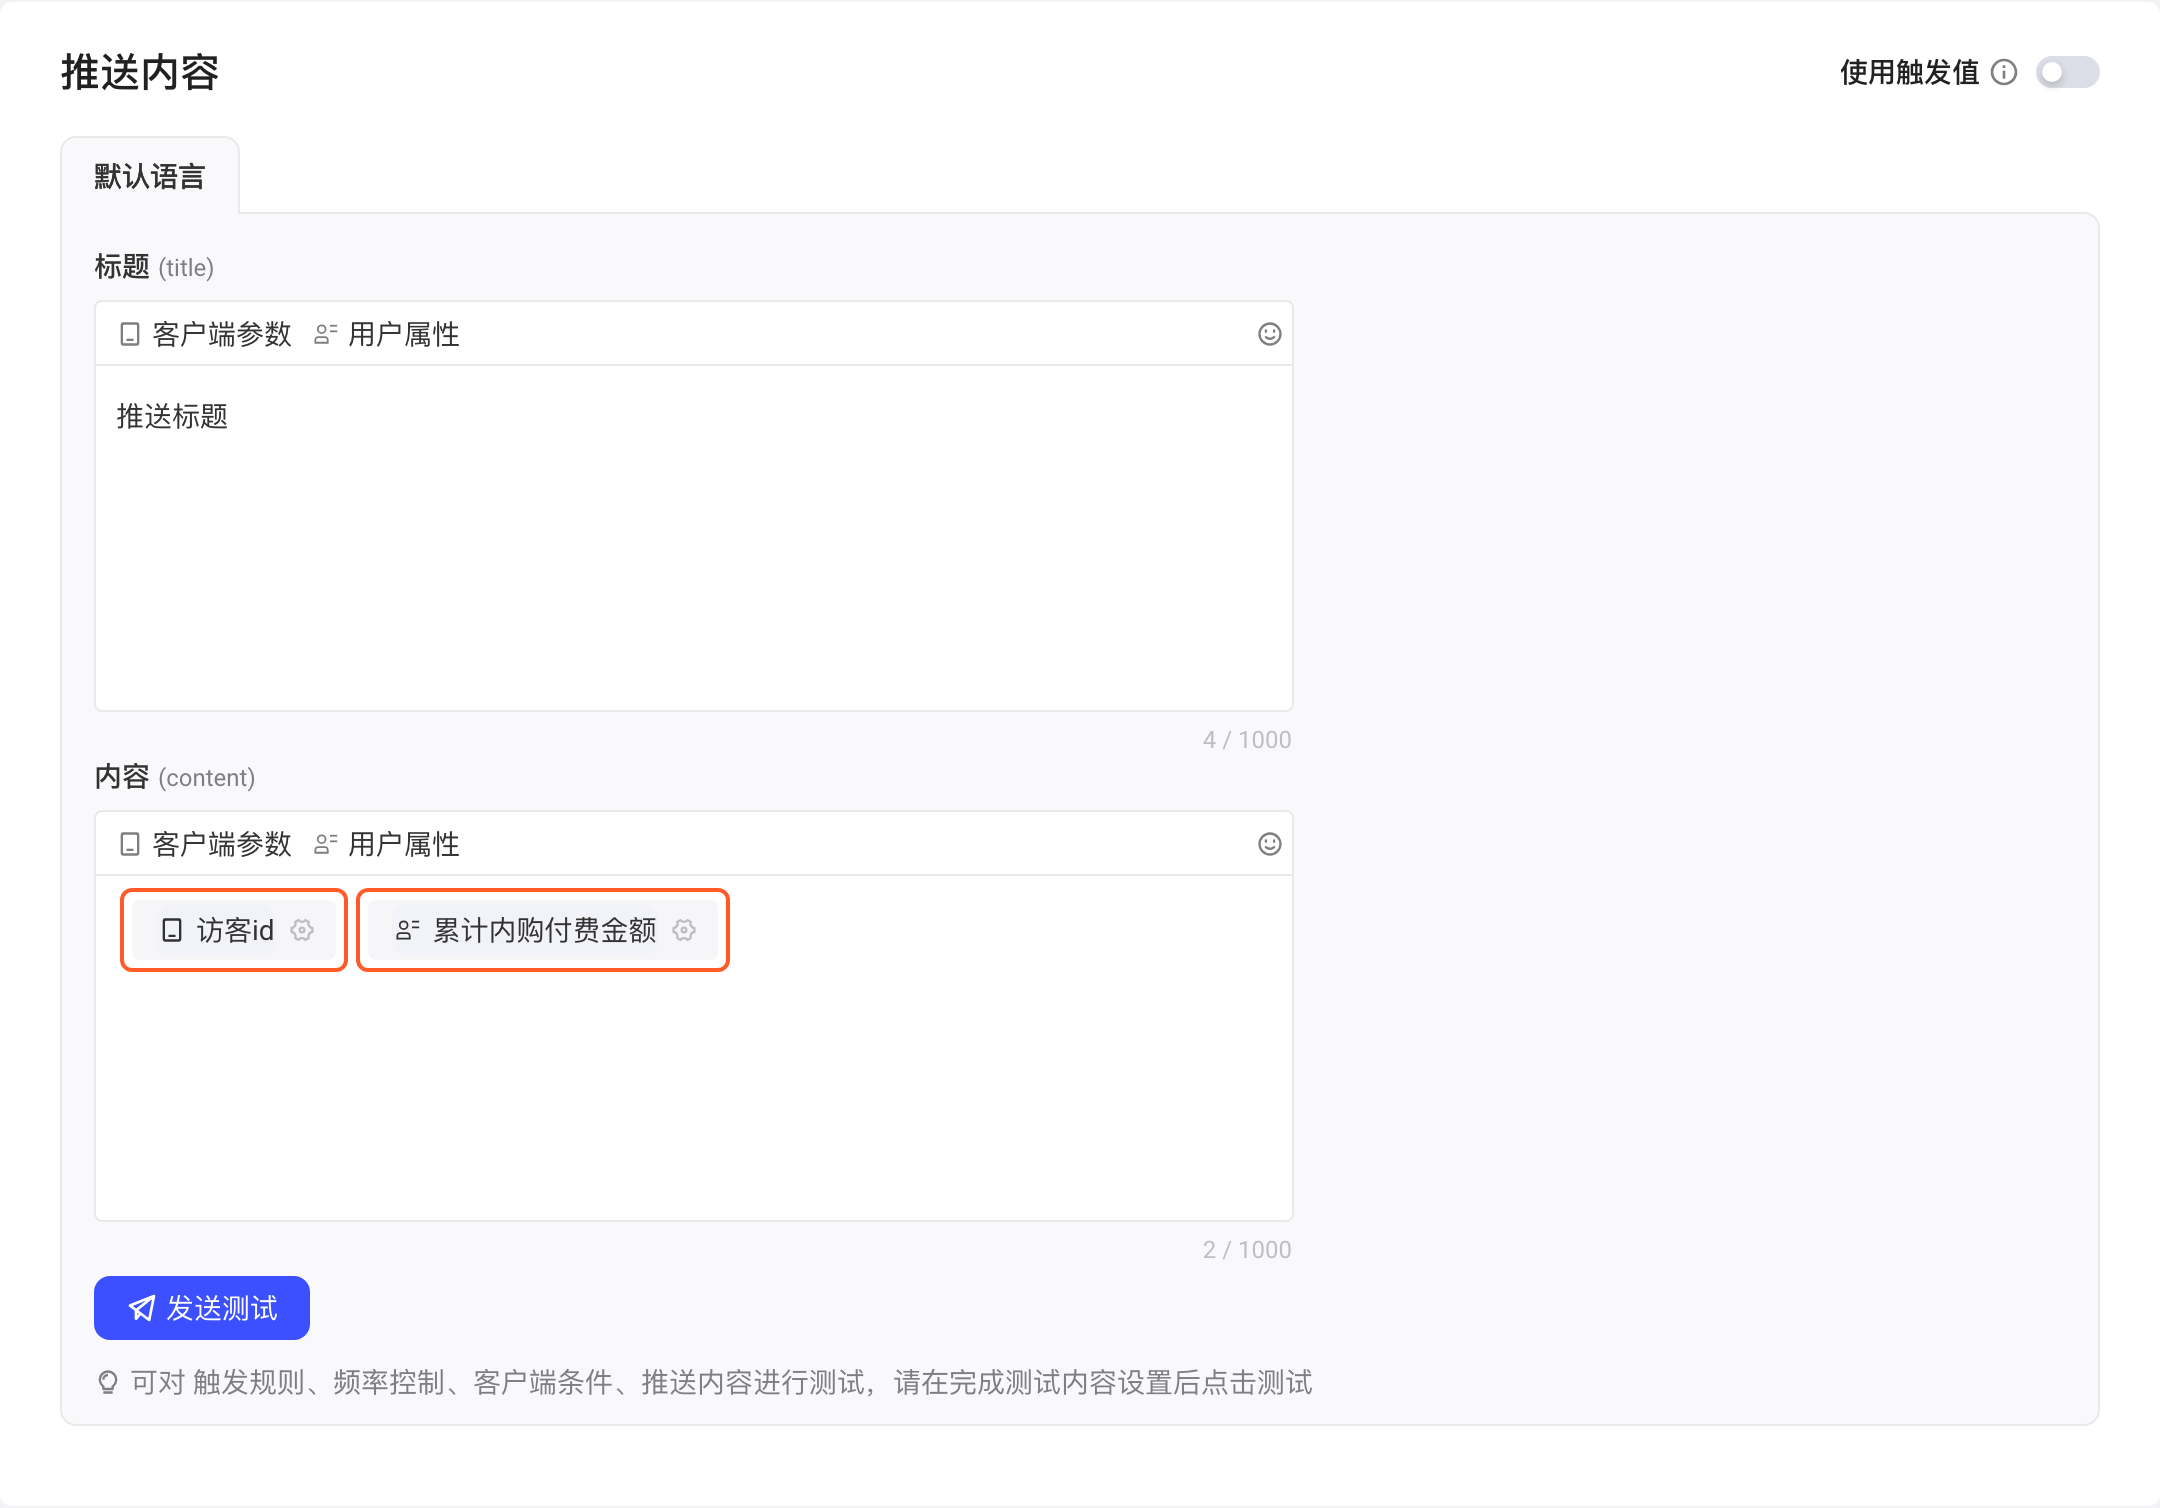Open emoji picker in the content editor
2160x1508 pixels.
point(1269,844)
